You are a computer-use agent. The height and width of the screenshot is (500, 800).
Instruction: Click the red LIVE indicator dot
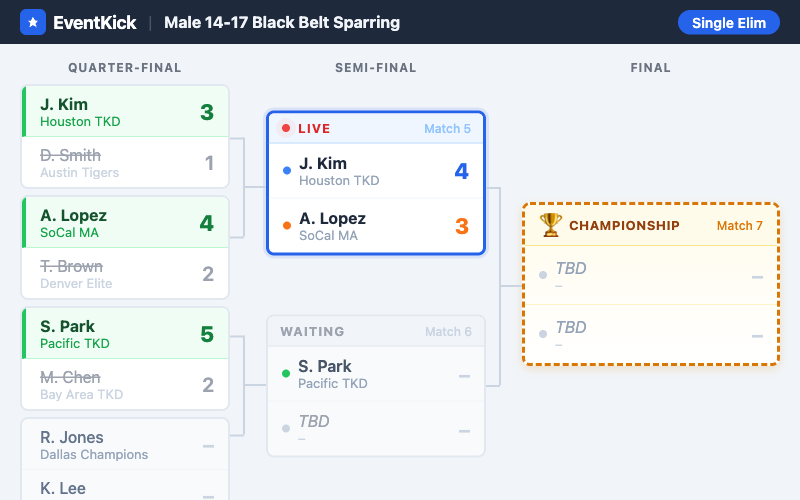285,128
